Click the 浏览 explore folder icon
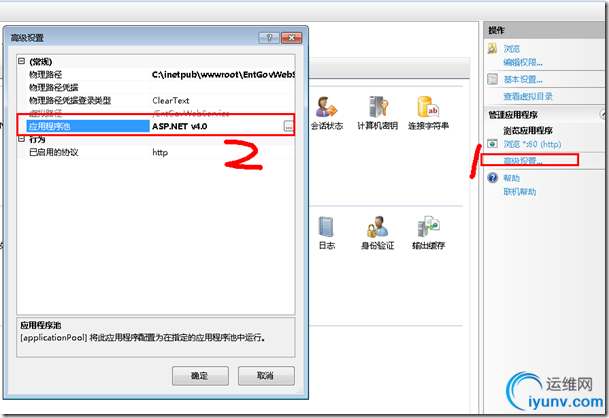The height and width of the screenshot is (418, 609). (x=492, y=48)
